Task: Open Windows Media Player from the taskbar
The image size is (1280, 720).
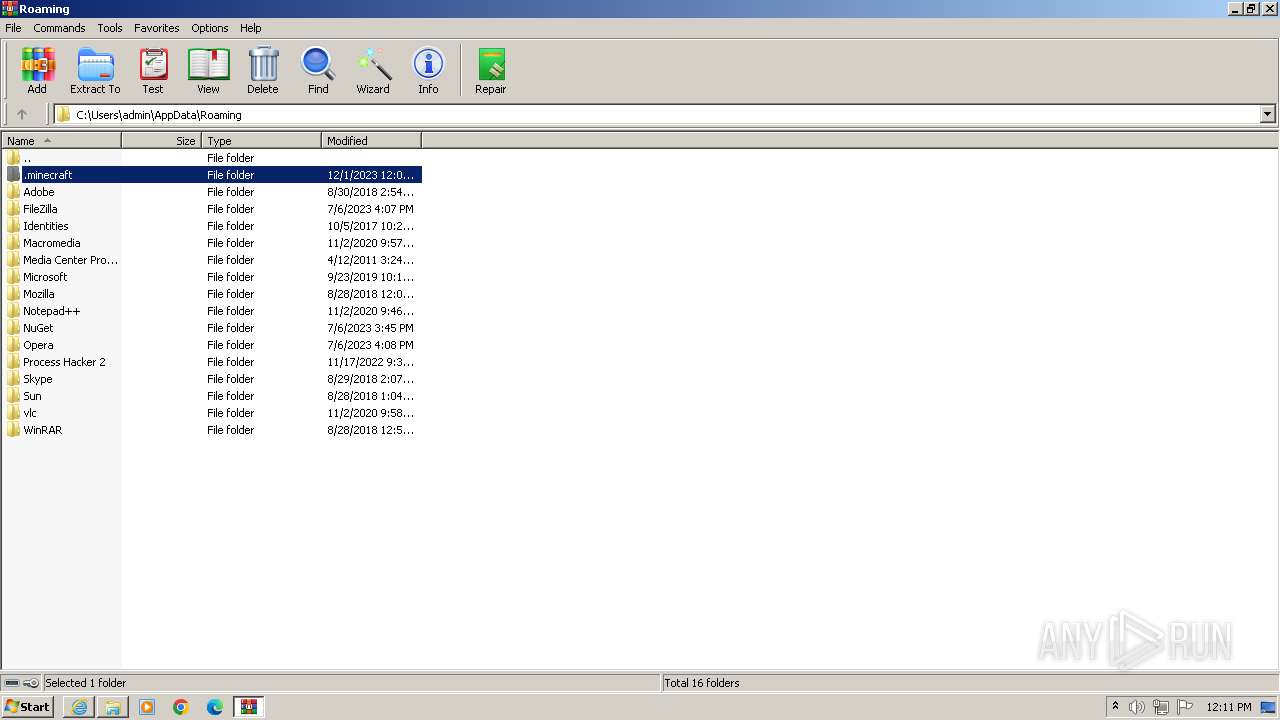Action: click(147, 707)
